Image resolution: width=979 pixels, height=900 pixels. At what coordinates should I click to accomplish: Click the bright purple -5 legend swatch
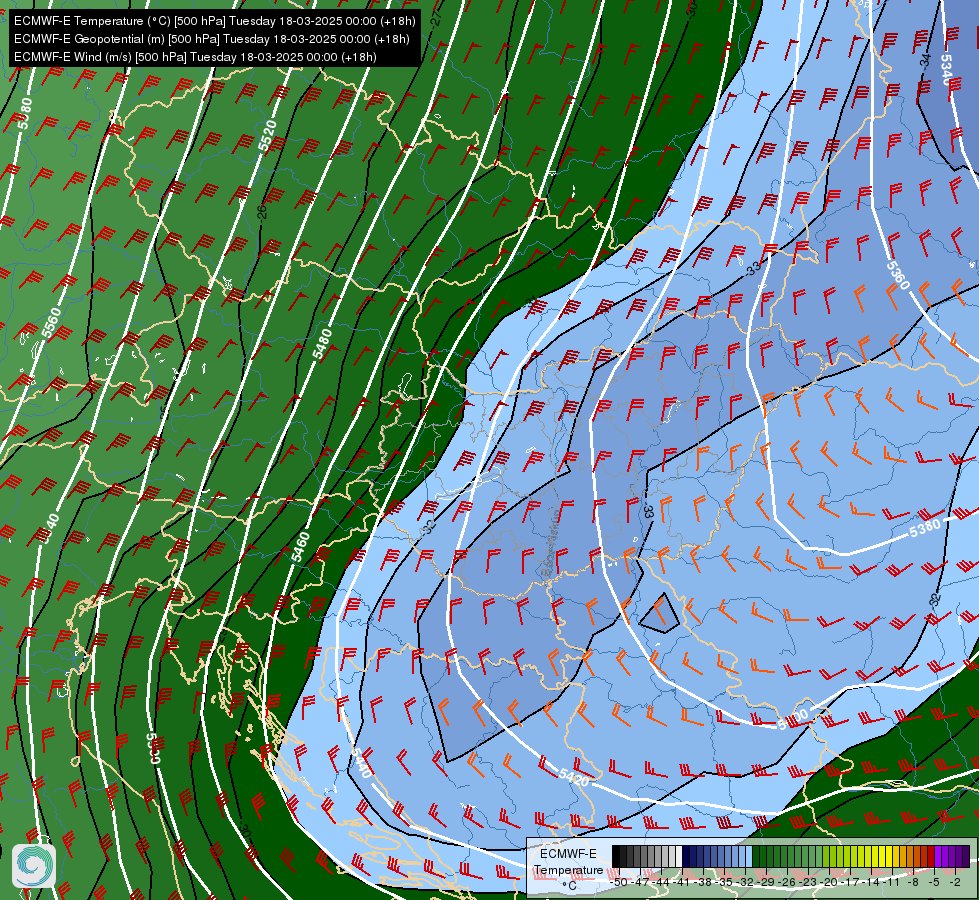click(x=938, y=856)
